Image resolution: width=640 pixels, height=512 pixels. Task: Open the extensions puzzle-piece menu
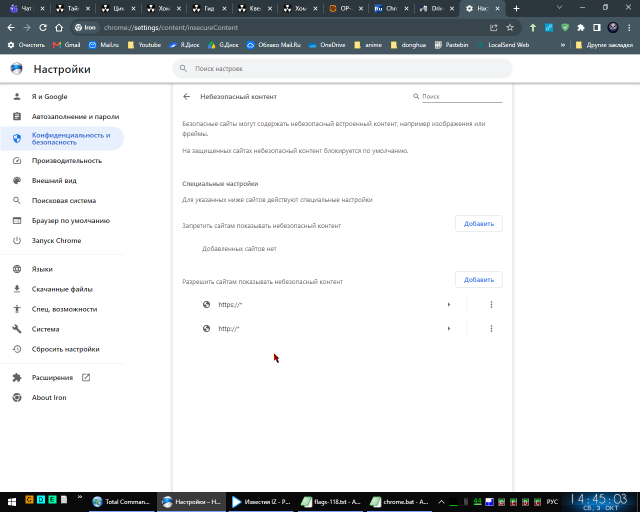[581, 27]
